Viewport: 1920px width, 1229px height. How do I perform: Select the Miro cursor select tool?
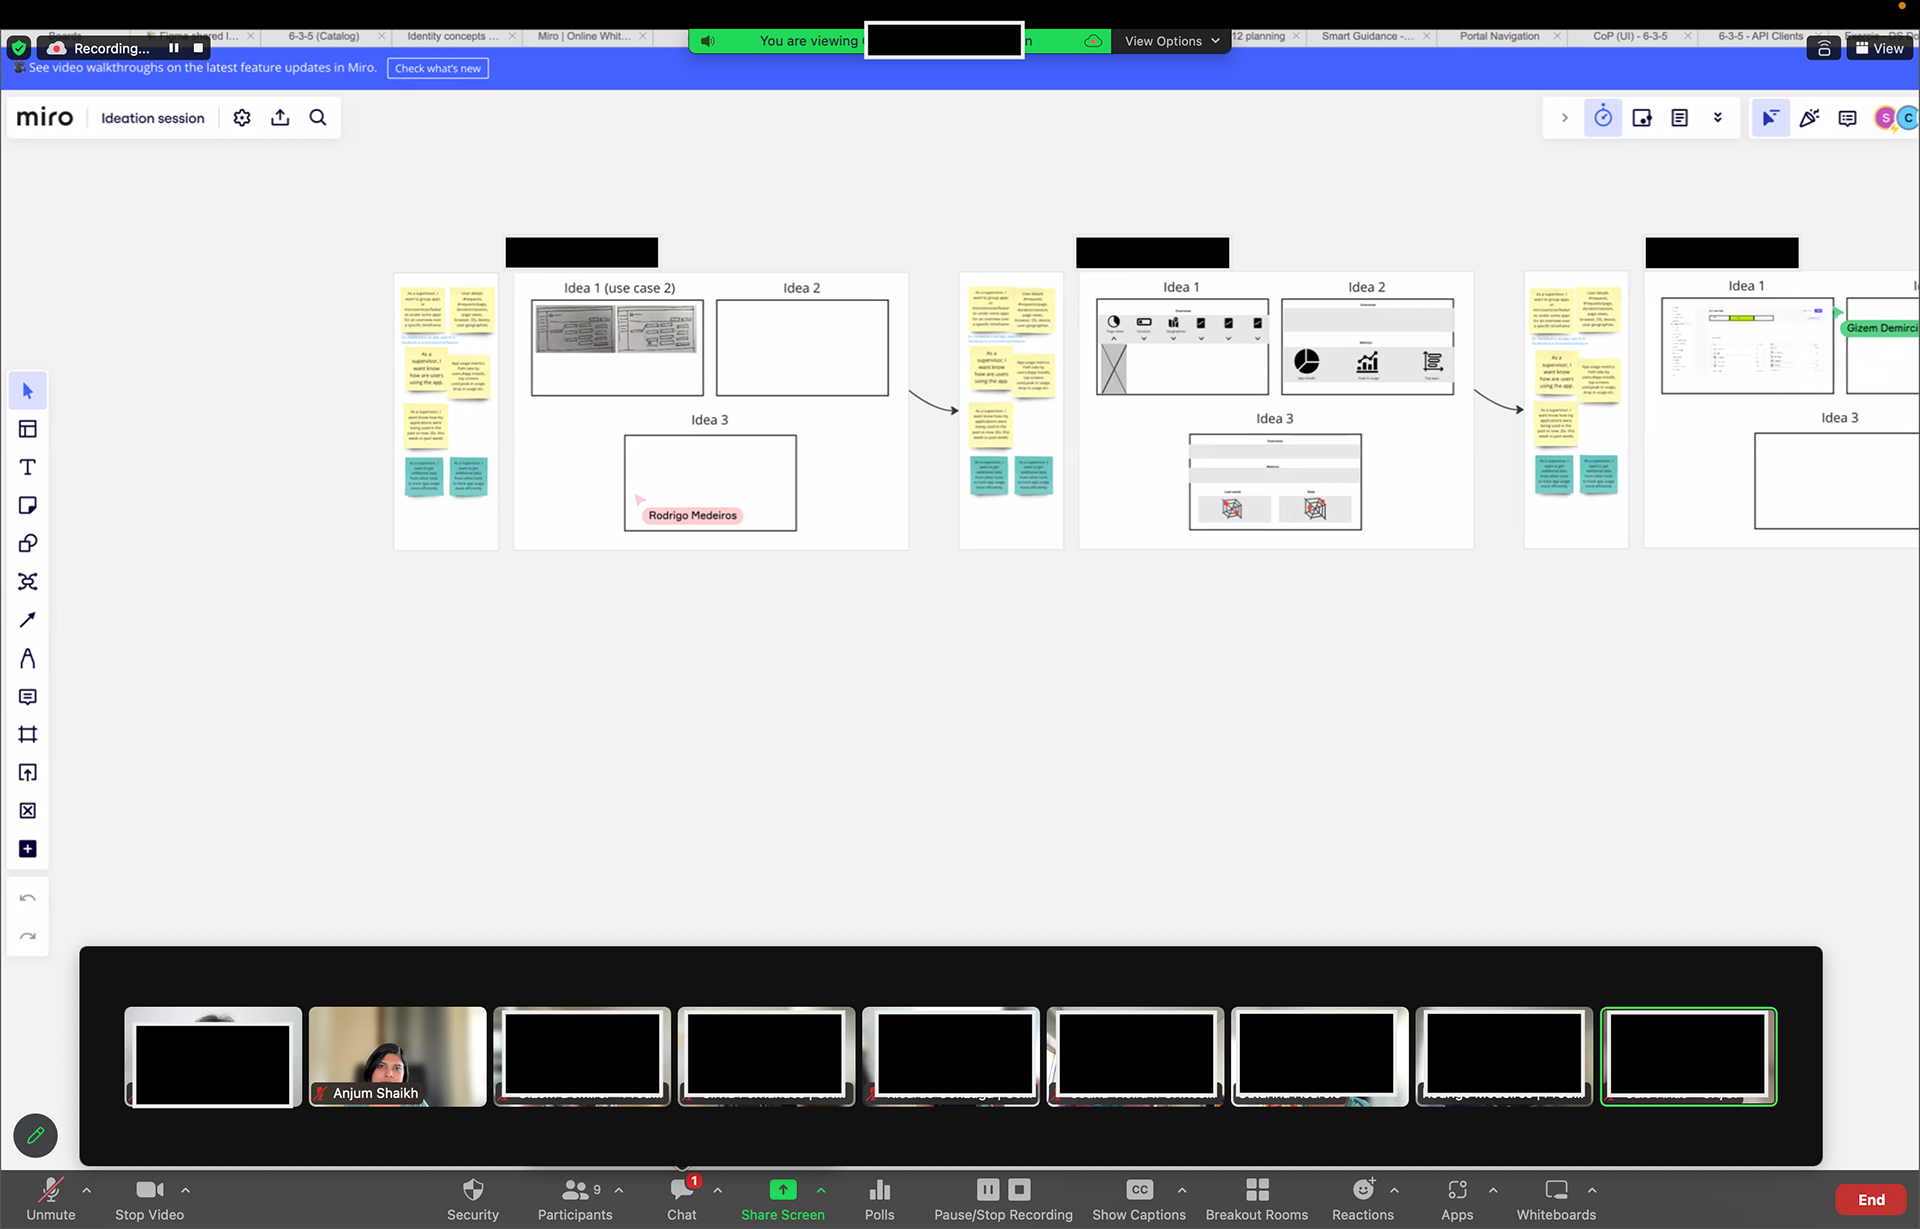click(28, 391)
